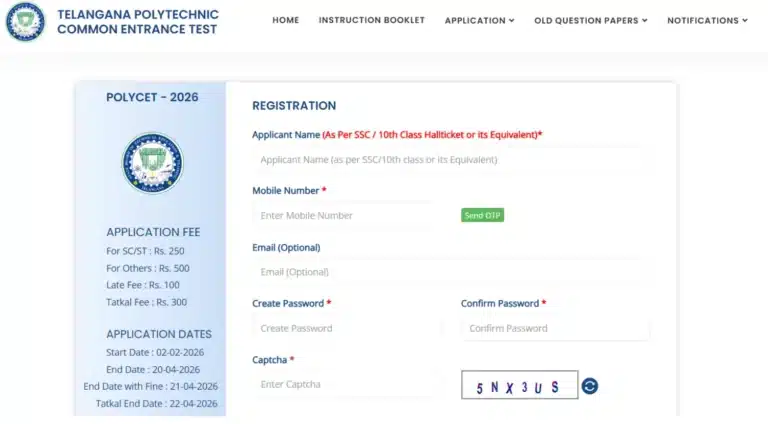Click the APPLICATION FEE heading

(x=153, y=232)
